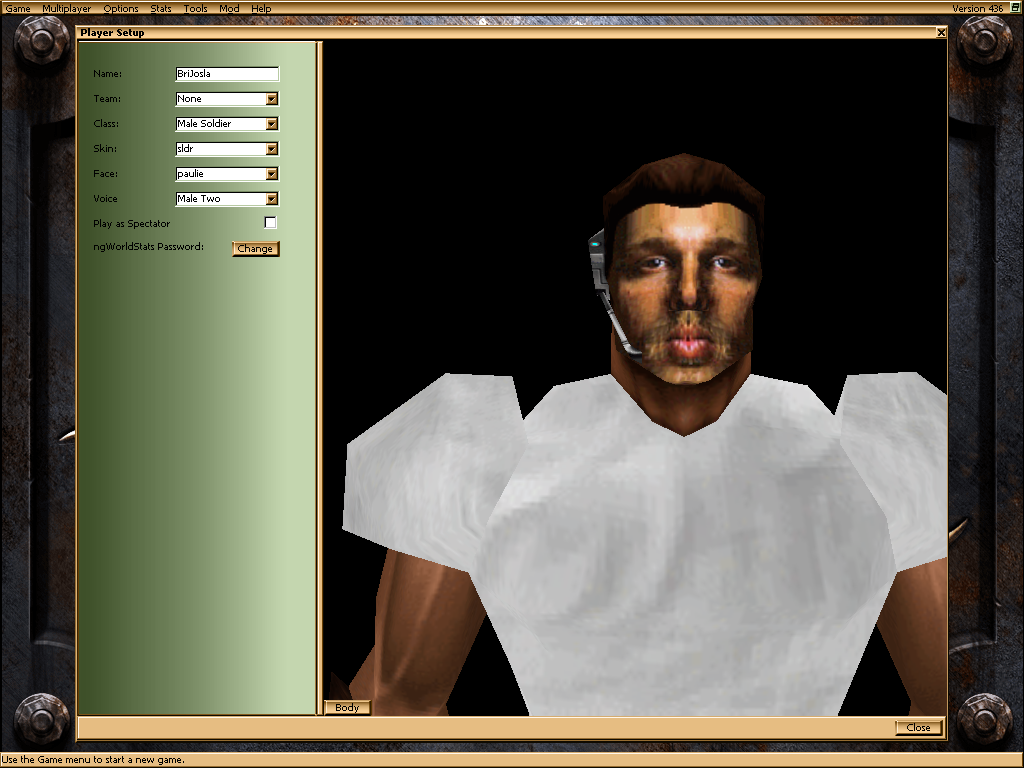
Task: Close Player Setup with the title bar X
Action: pyautogui.click(x=941, y=33)
